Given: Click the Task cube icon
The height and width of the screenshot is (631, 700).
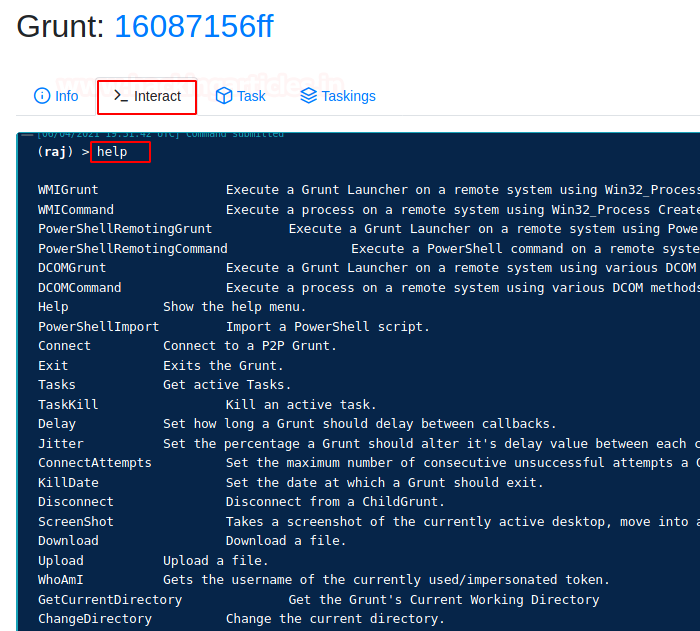Looking at the screenshot, I should pyautogui.click(x=224, y=96).
